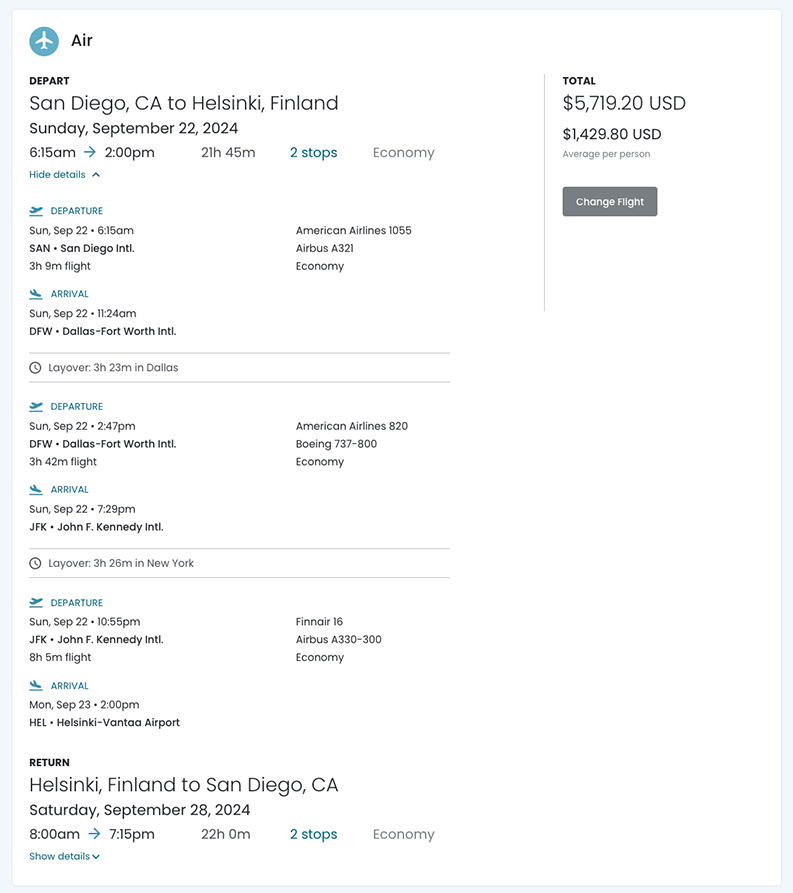Open the 2 stops link for the departing flight
Screen dimensions: 793x893
(x=313, y=153)
